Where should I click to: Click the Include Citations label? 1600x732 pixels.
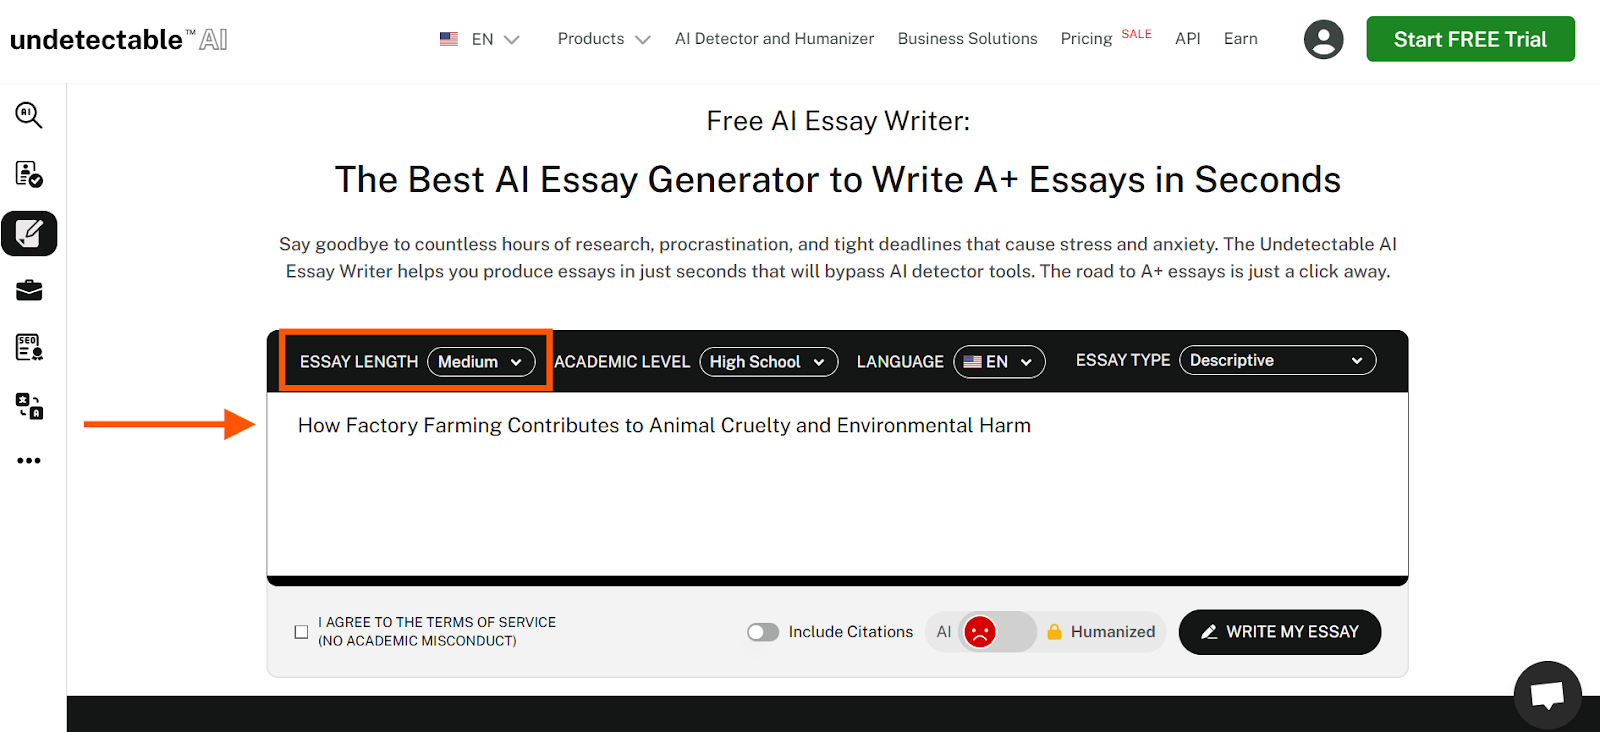(850, 632)
